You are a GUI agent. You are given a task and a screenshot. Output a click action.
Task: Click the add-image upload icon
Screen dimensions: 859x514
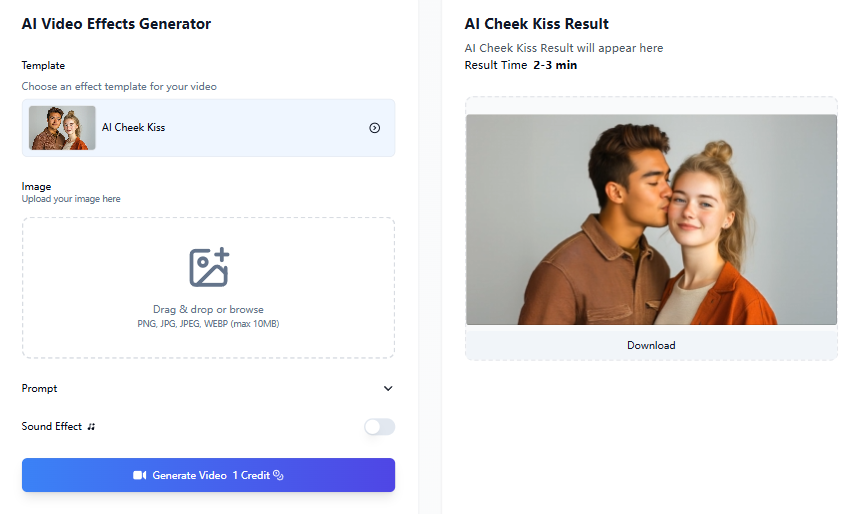[x=209, y=268]
